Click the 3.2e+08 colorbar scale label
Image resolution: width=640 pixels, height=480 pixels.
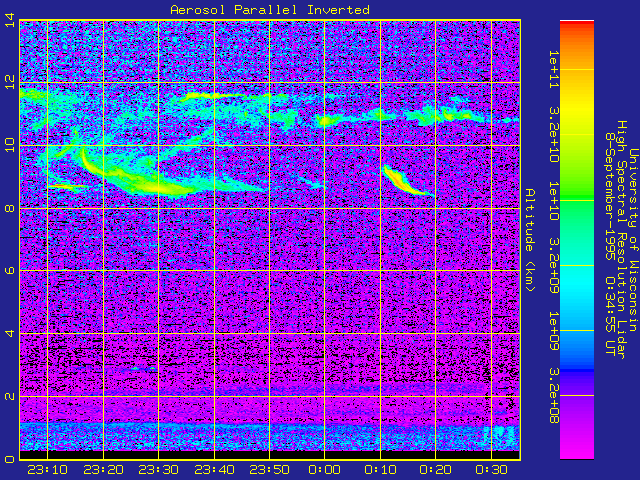tap(553, 396)
